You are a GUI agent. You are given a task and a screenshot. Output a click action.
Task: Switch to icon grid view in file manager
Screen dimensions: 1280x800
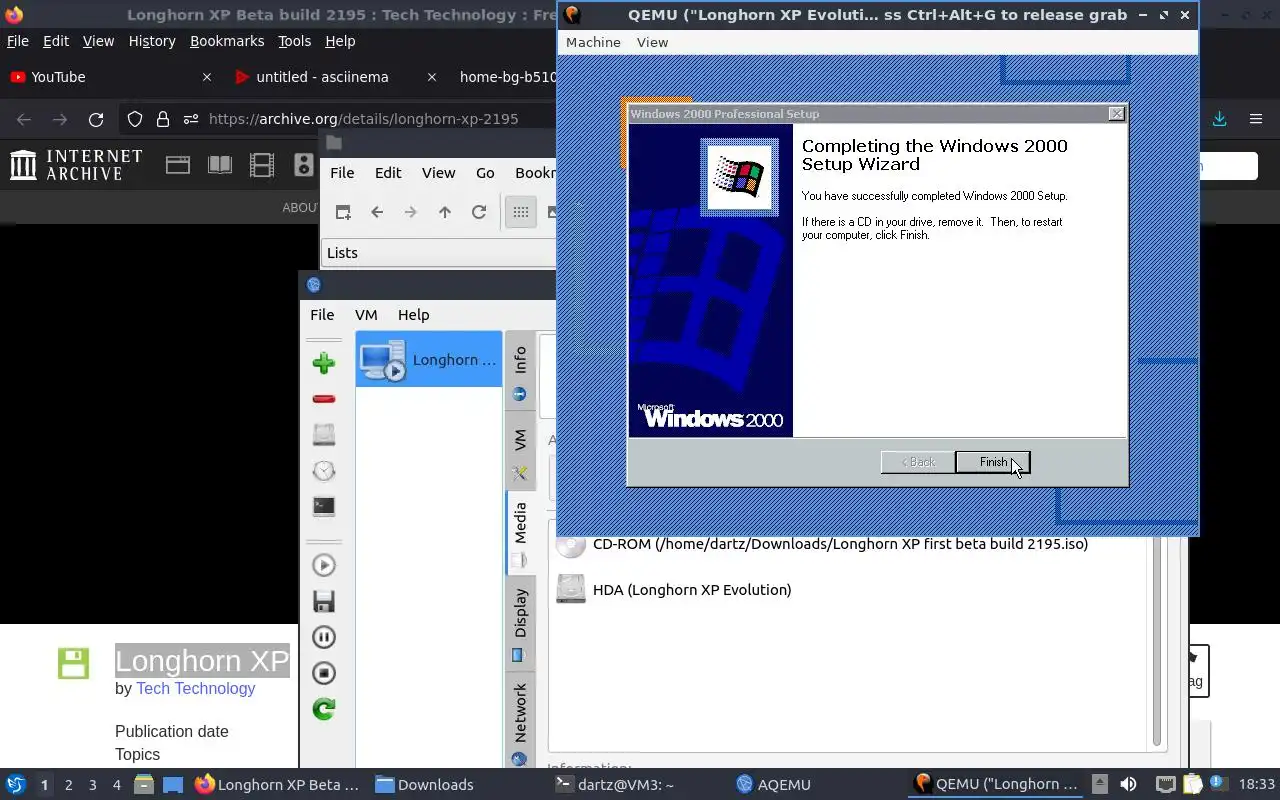click(521, 212)
